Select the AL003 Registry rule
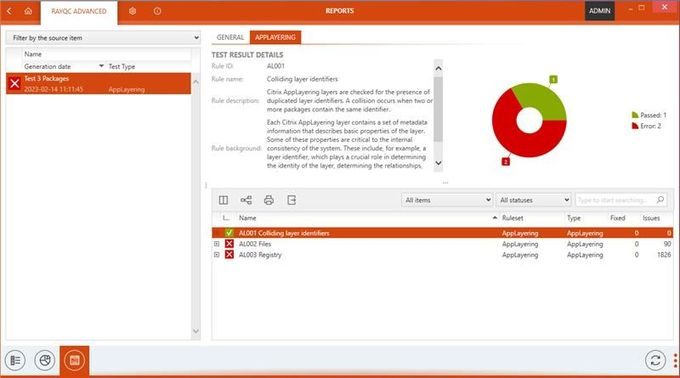The width and height of the screenshot is (680, 378). [260, 255]
